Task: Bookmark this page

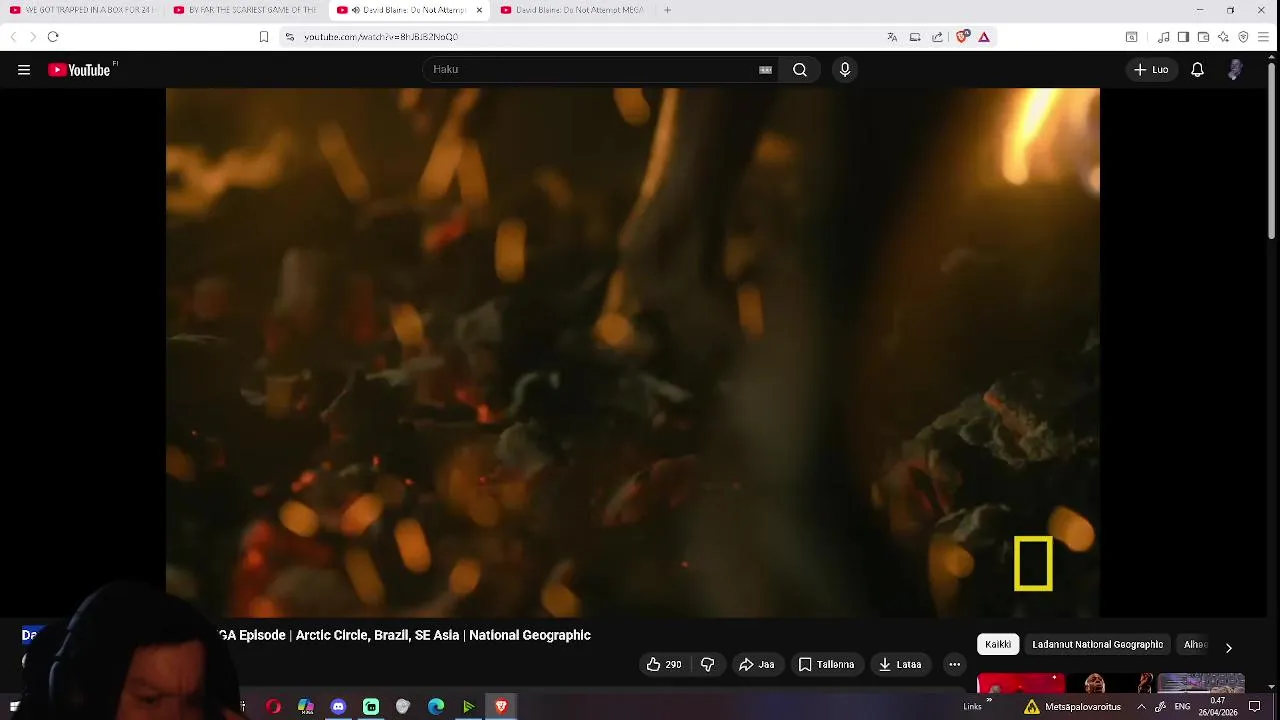Action: coord(264,37)
